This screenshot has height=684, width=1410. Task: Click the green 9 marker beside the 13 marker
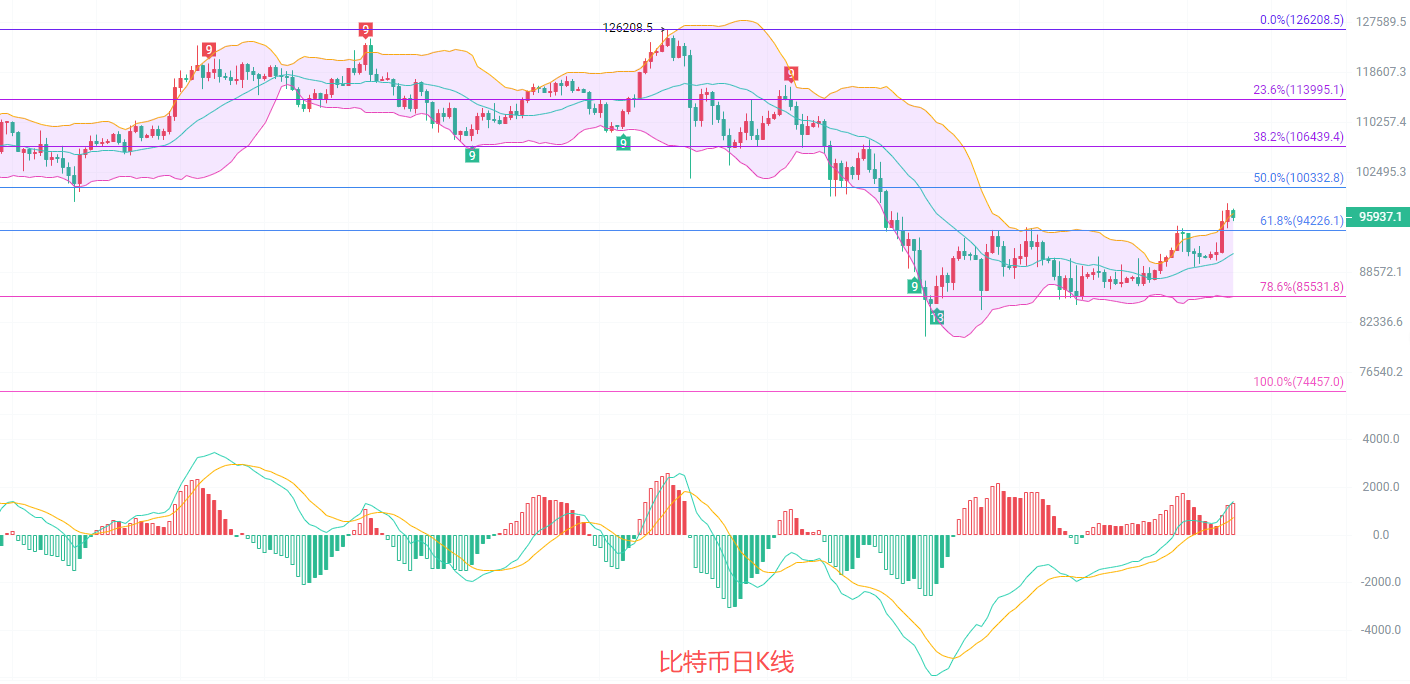click(x=914, y=286)
